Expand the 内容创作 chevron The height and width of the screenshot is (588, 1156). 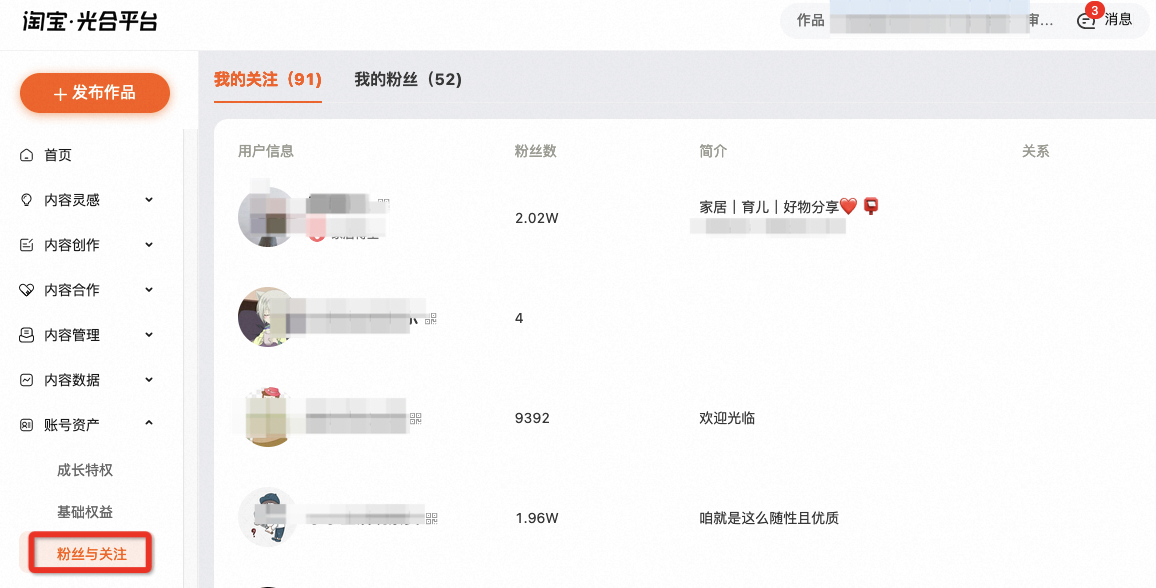(x=149, y=245)
